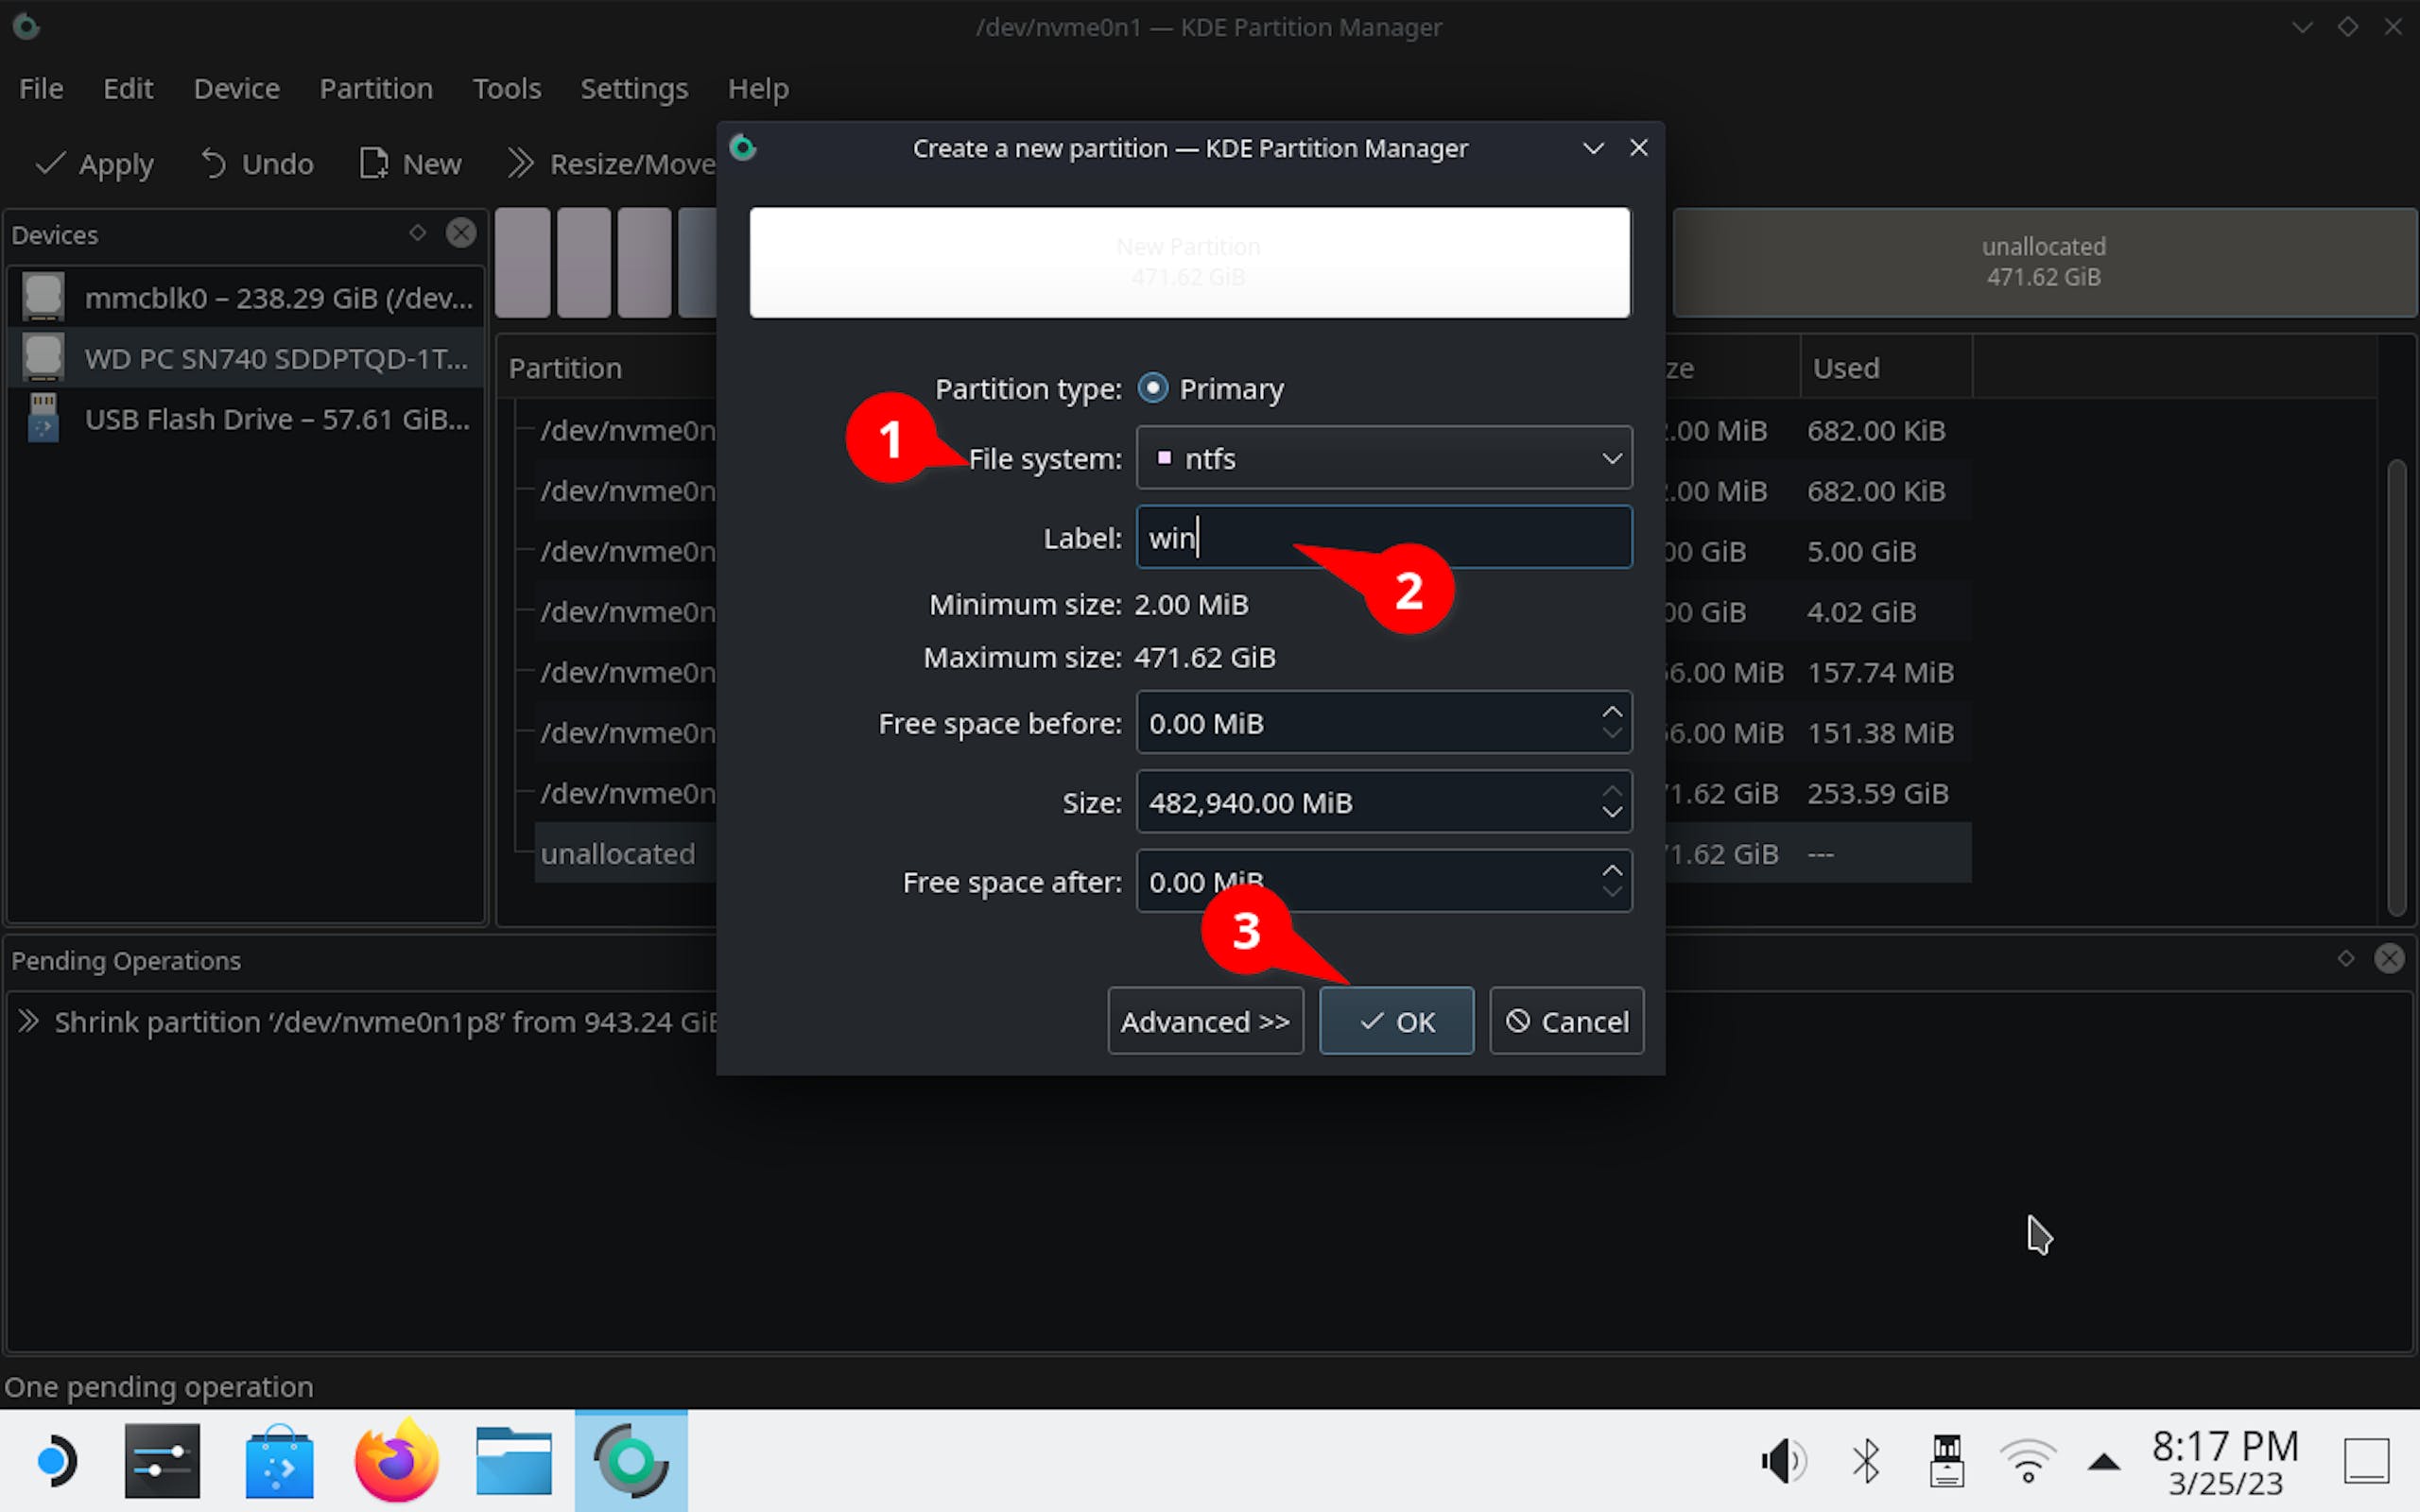The width and height of the screenshot is (2420, 1512).
Task: Open the Bluetooth tray icon
Action: 1865,1461
